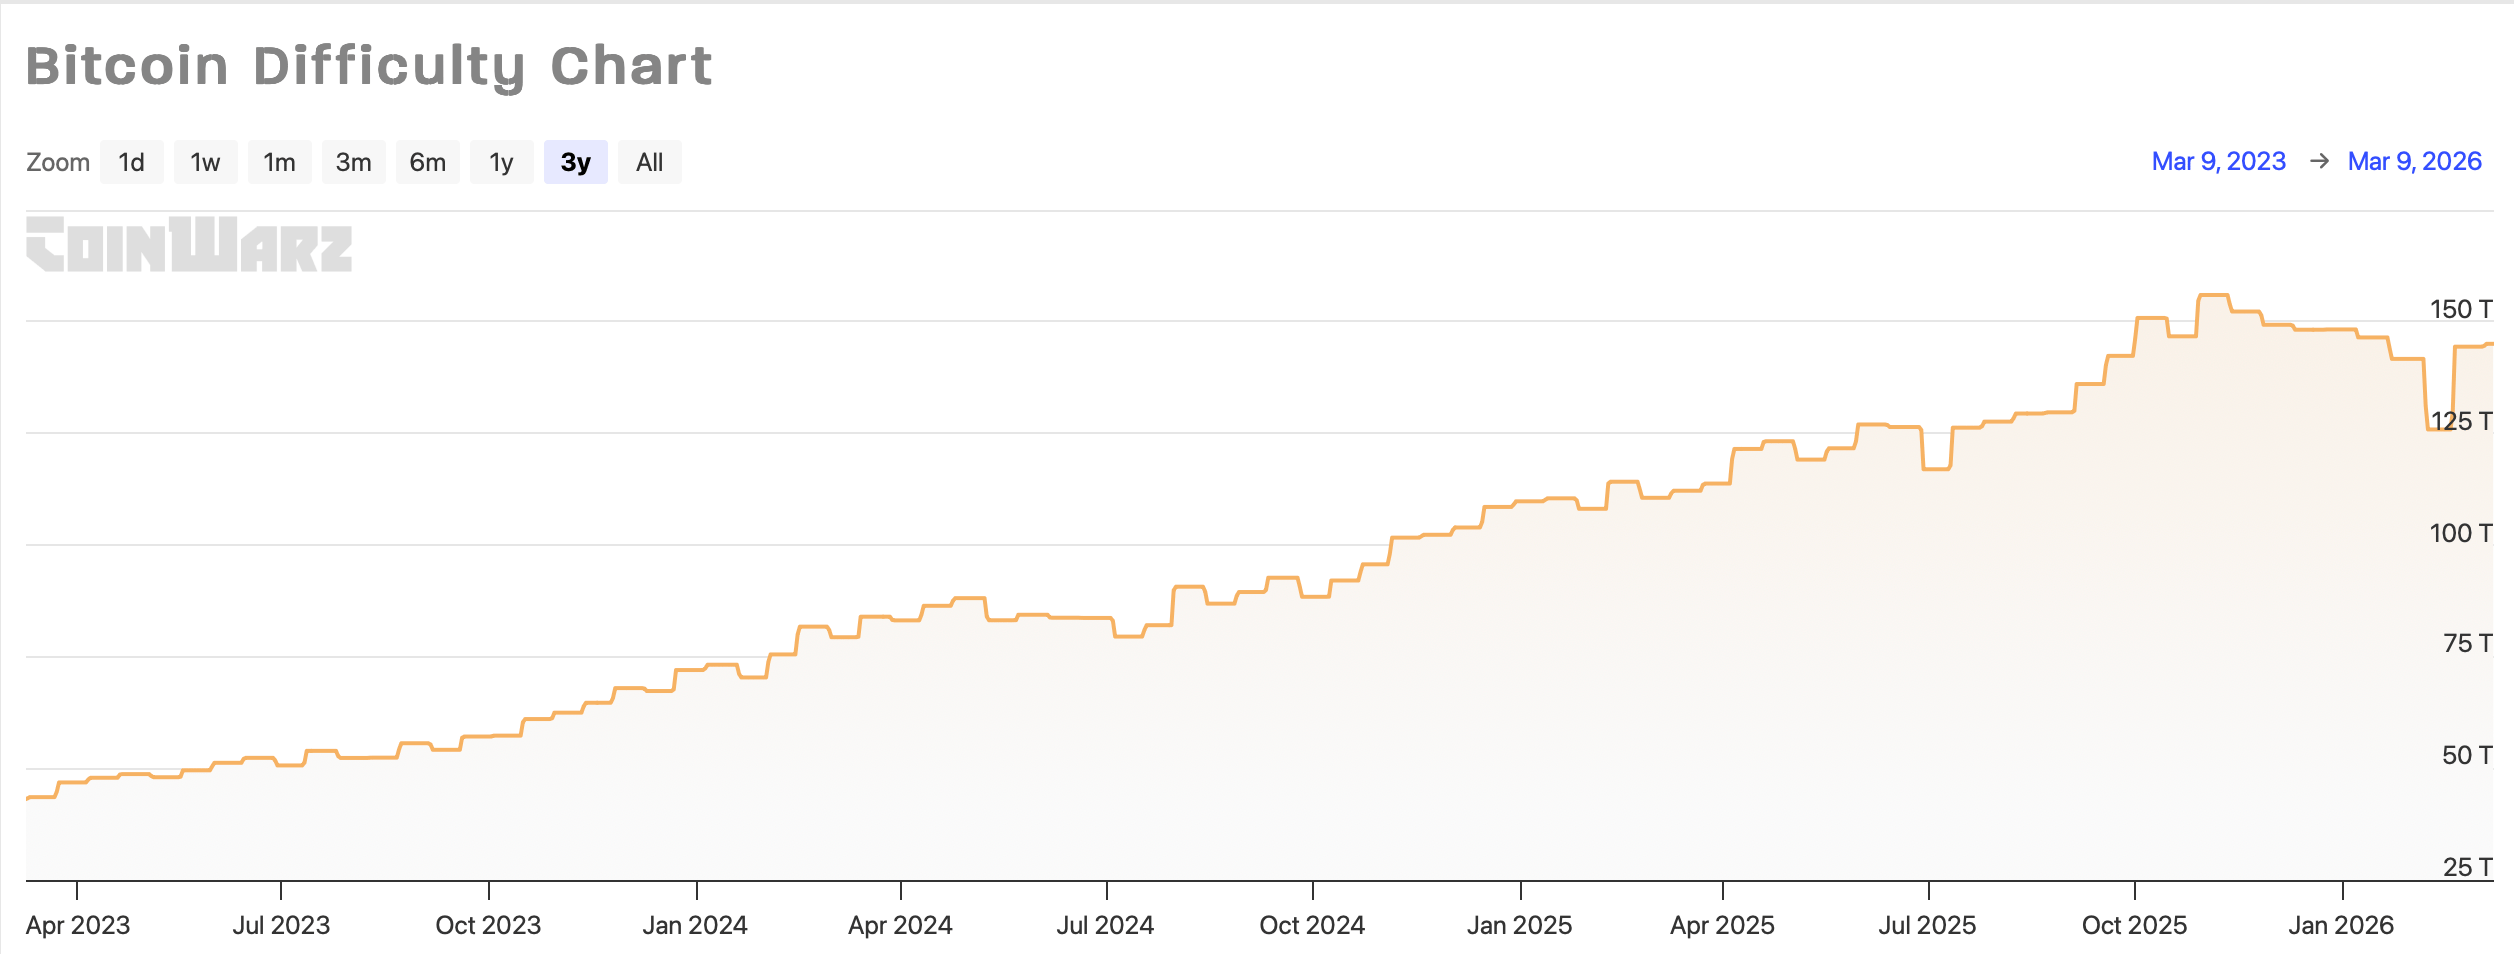Screen dimensions: 2514x954
Task: Click the Oct 2024 x-axis label
Action: coord(1312,925)
